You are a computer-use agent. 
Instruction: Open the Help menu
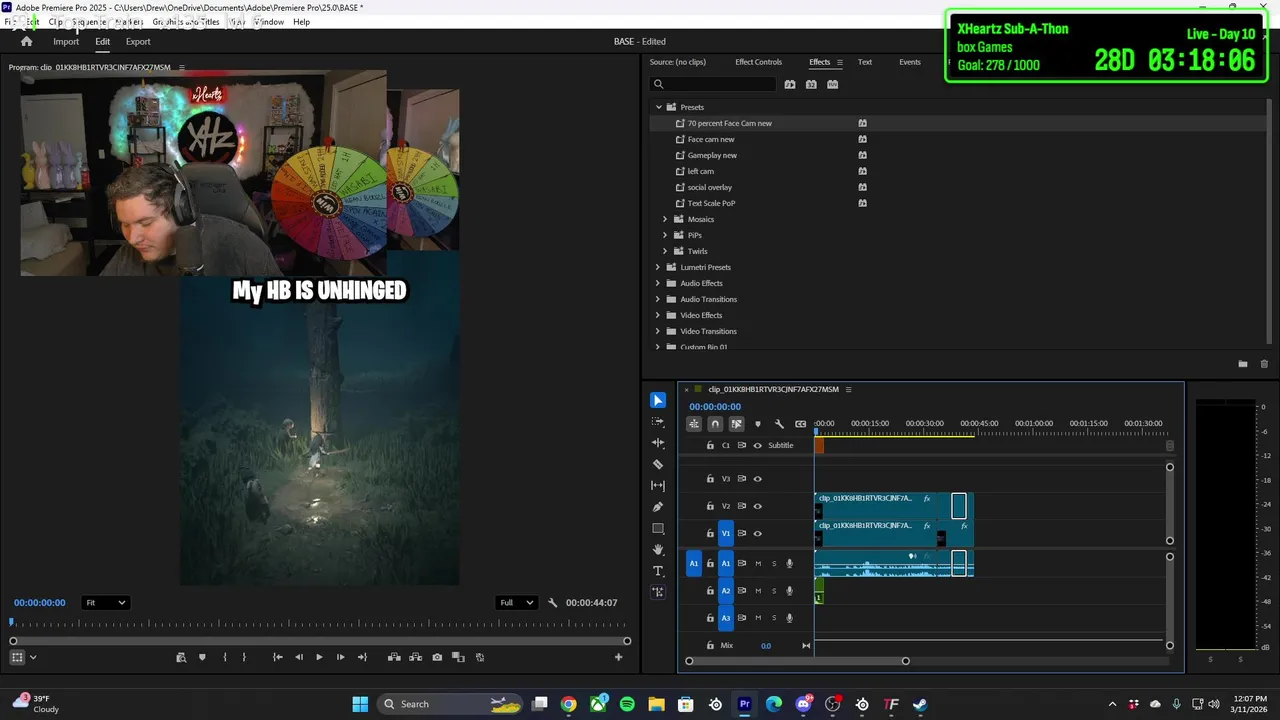click(301, 22)
